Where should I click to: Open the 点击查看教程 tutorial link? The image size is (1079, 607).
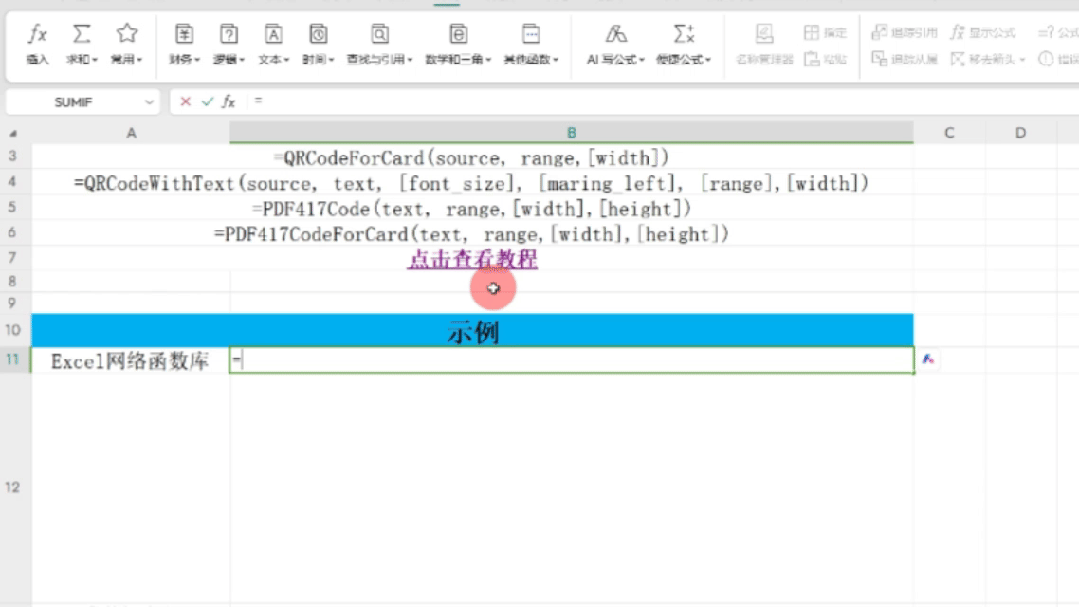(473, 259)
